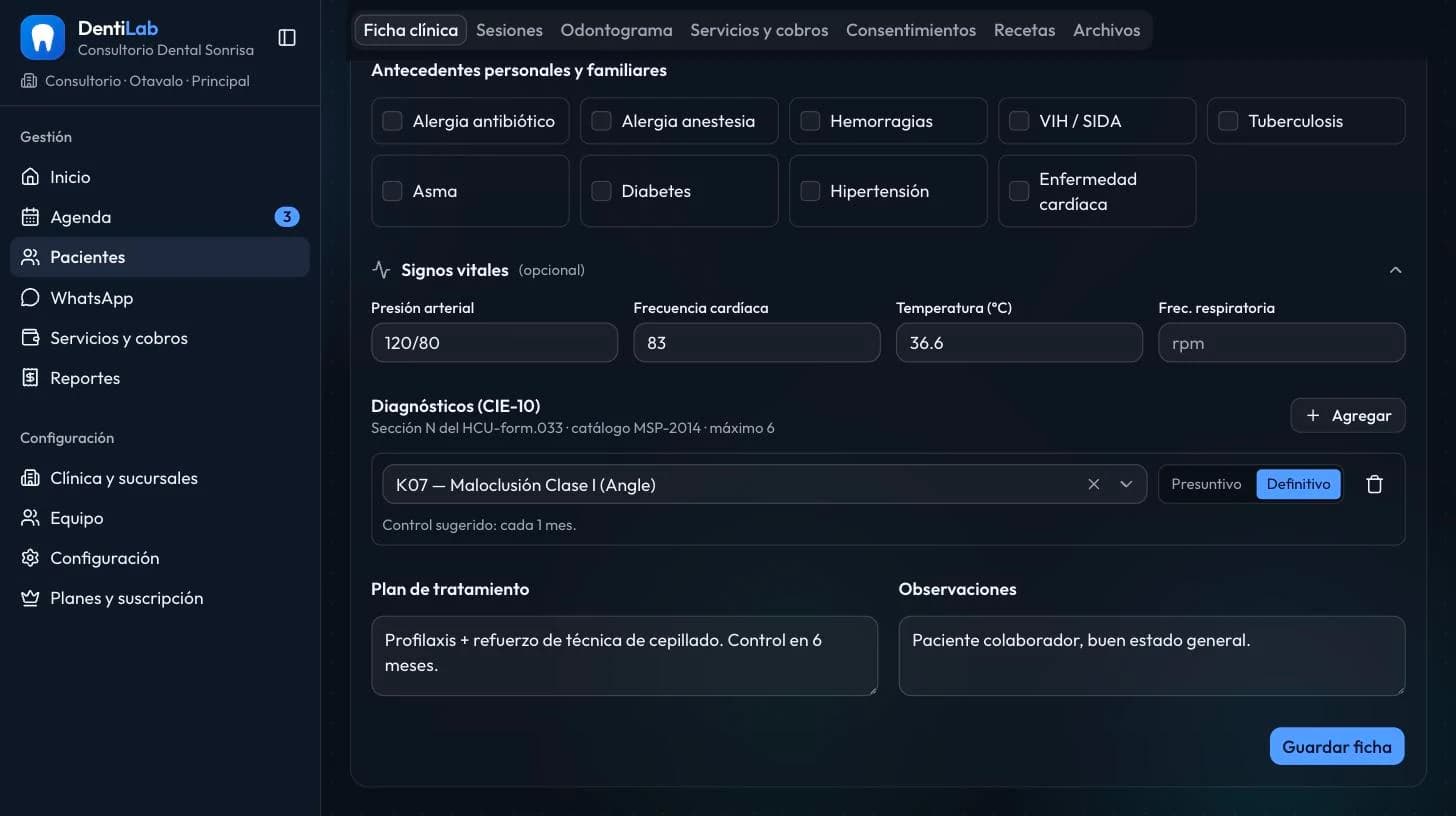Viewport: 1456px width, 816px height.
Task: Click the Temperatura input showing 36.6
Action: 1019,342
